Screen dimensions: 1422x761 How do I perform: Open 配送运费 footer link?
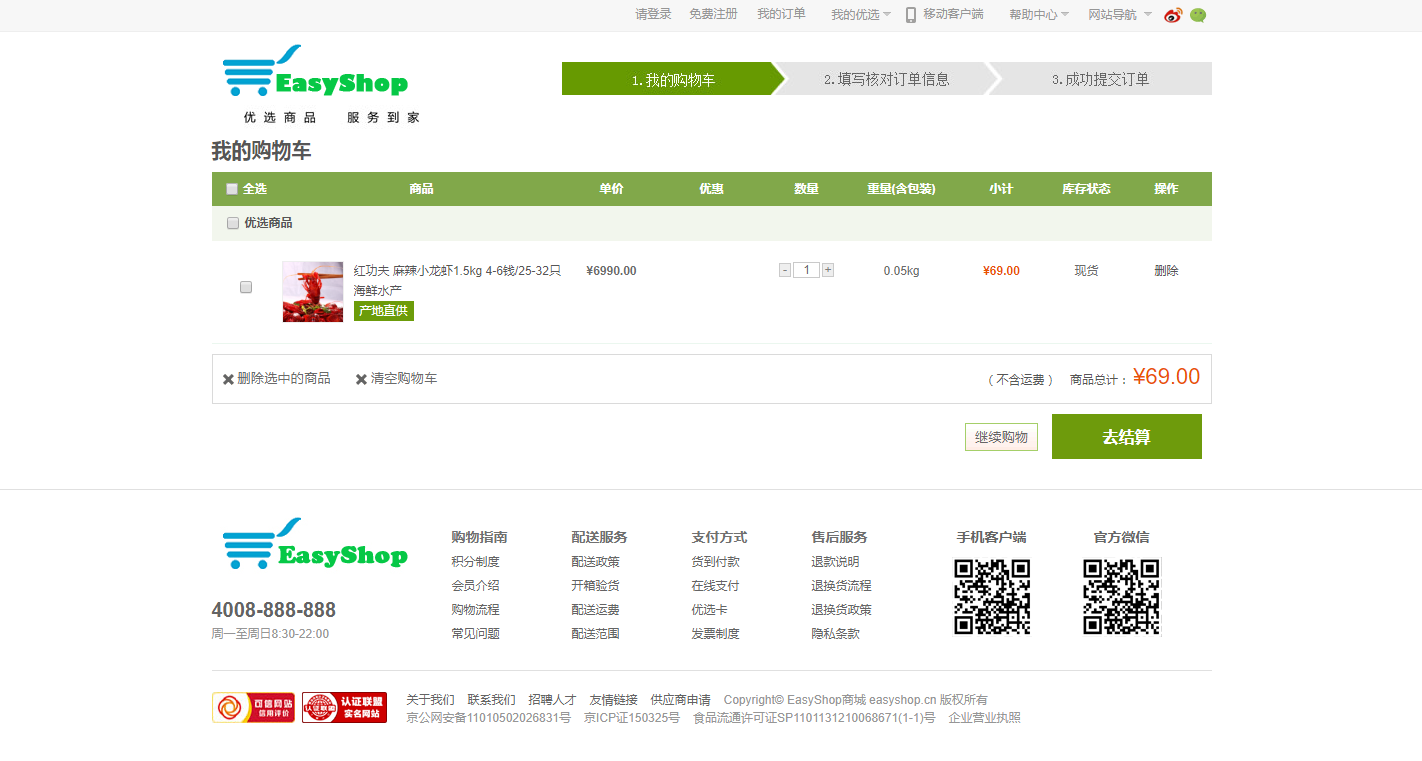click(x=595, y=610)
